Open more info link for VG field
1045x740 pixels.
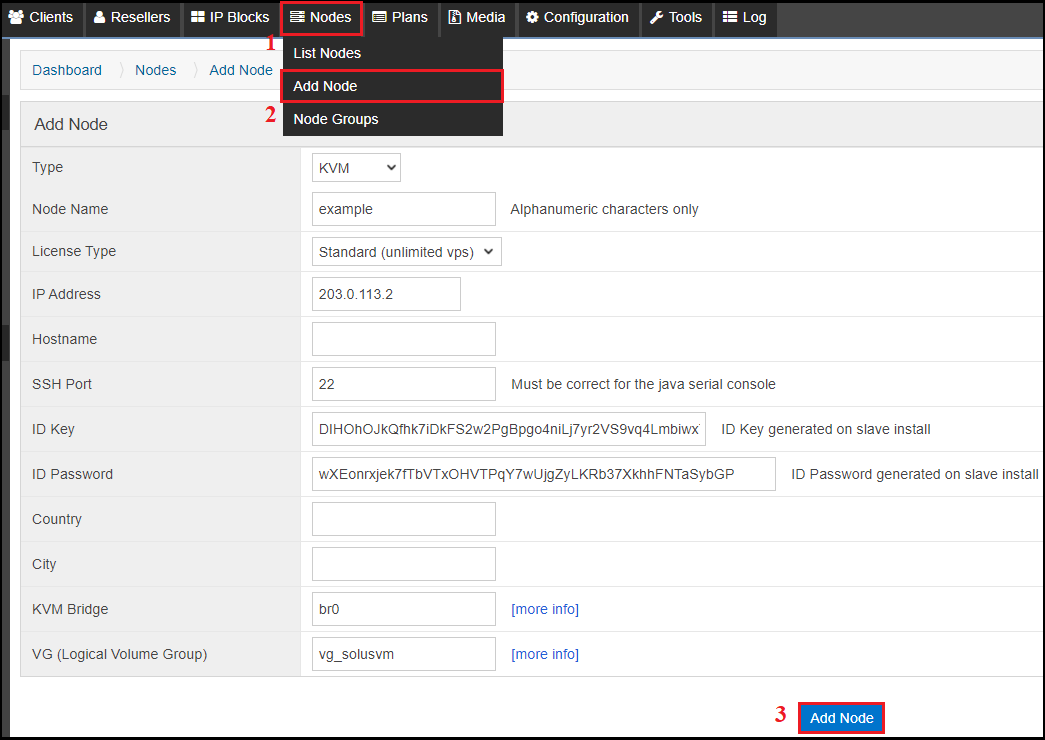[x=545, y=654]
